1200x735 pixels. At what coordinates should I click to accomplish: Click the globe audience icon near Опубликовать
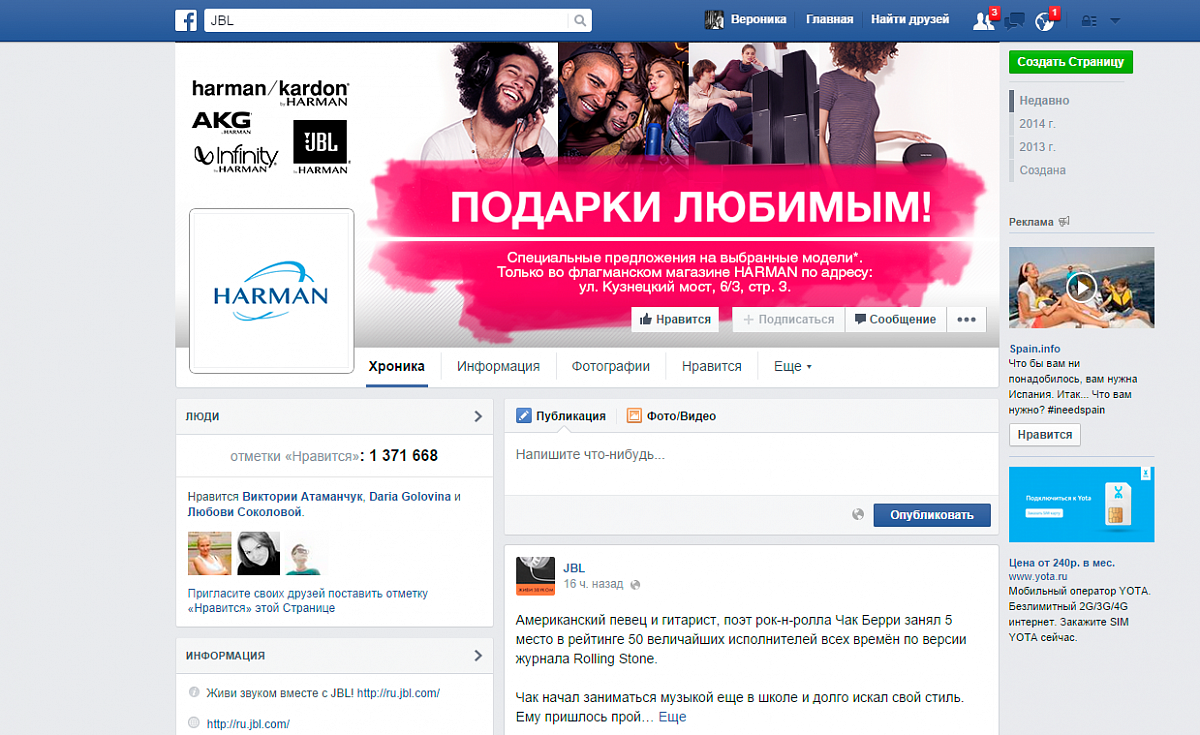(x=858, y=515)
